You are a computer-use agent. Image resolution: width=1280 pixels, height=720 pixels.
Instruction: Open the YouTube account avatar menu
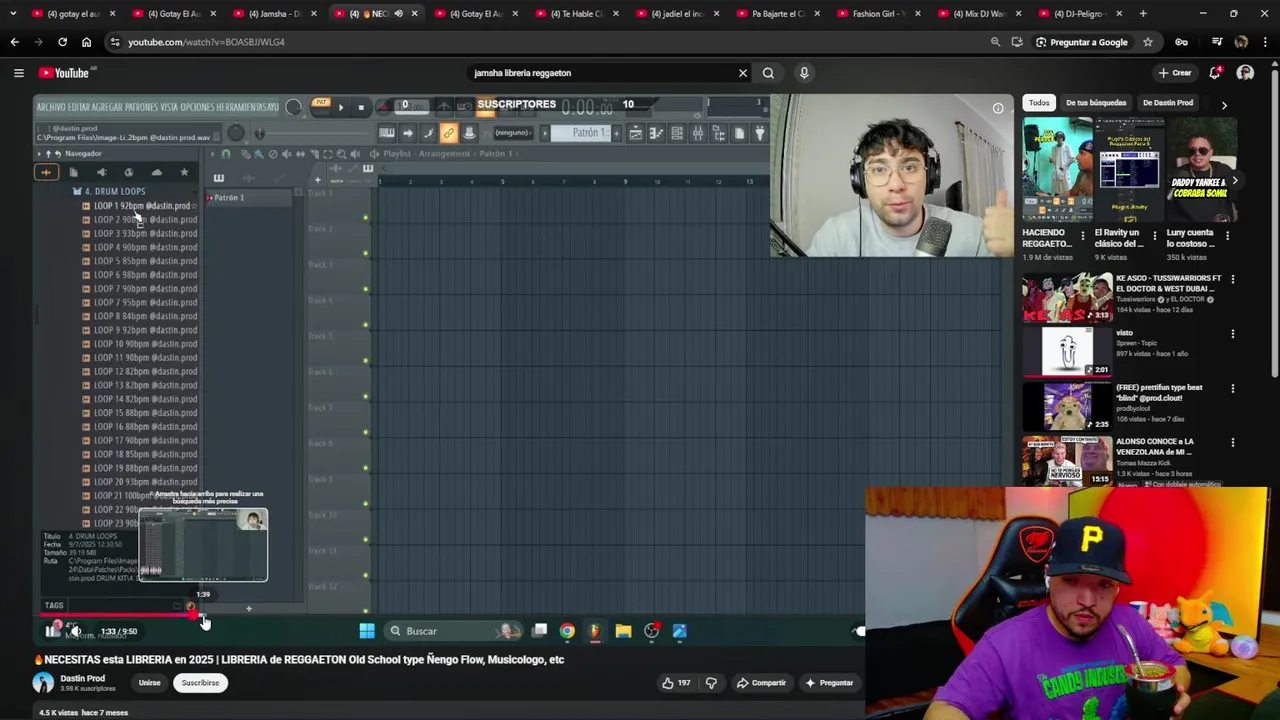tap(1245, 73)
